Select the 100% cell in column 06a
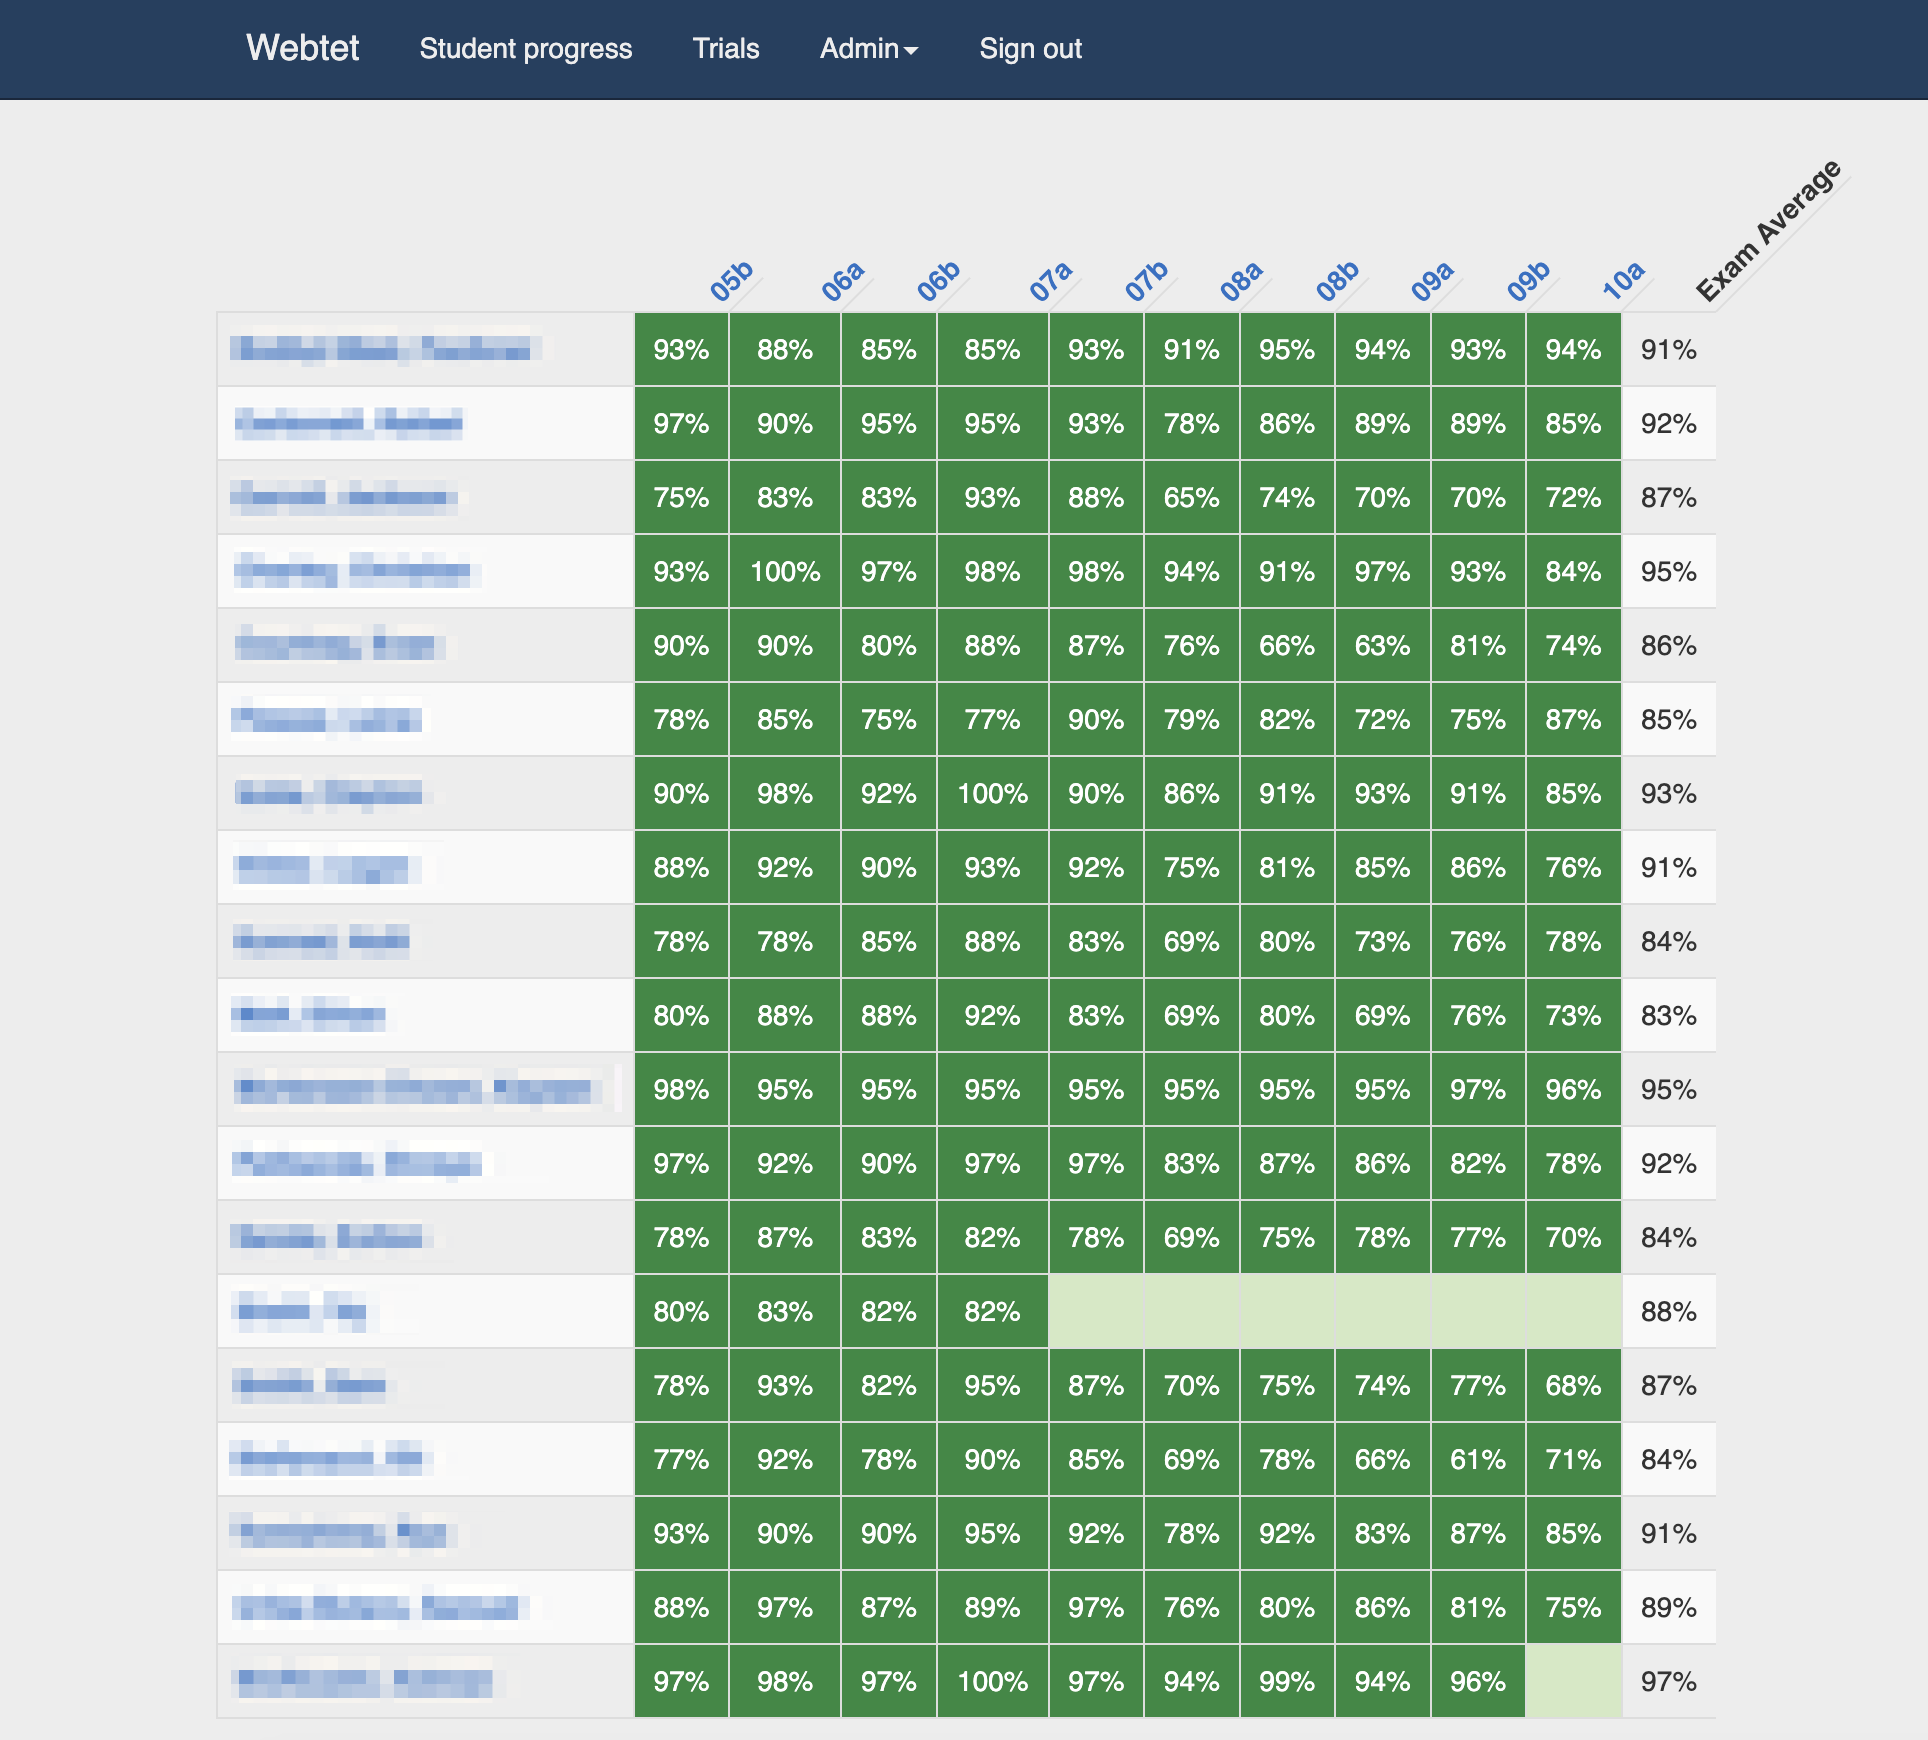Screen dimensions: 1928x1740 tap(785, 571)
